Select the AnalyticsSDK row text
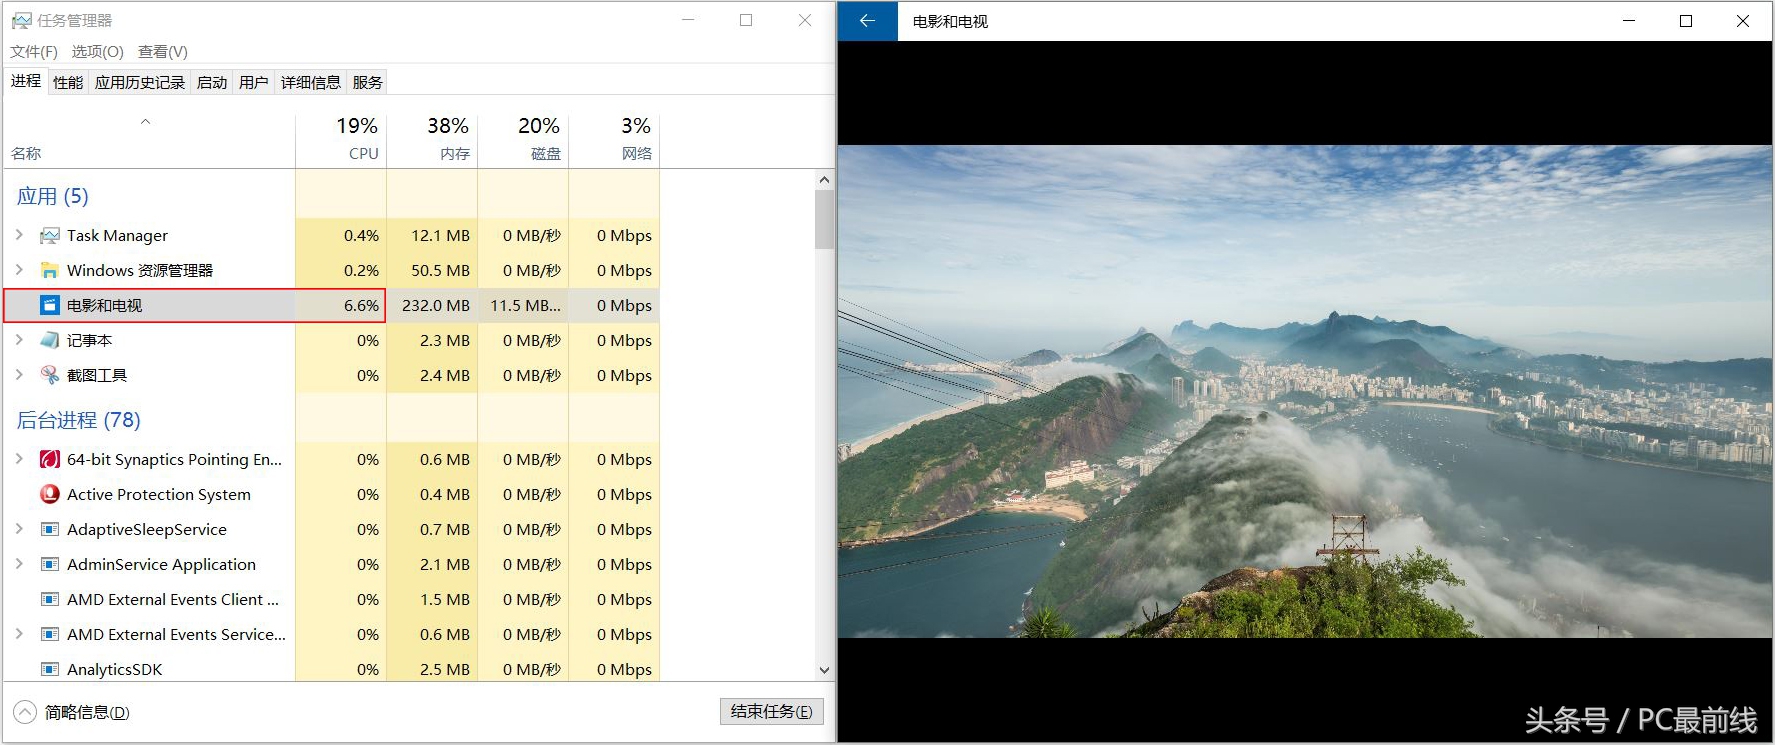1775x745 pixels. point(114,670)
